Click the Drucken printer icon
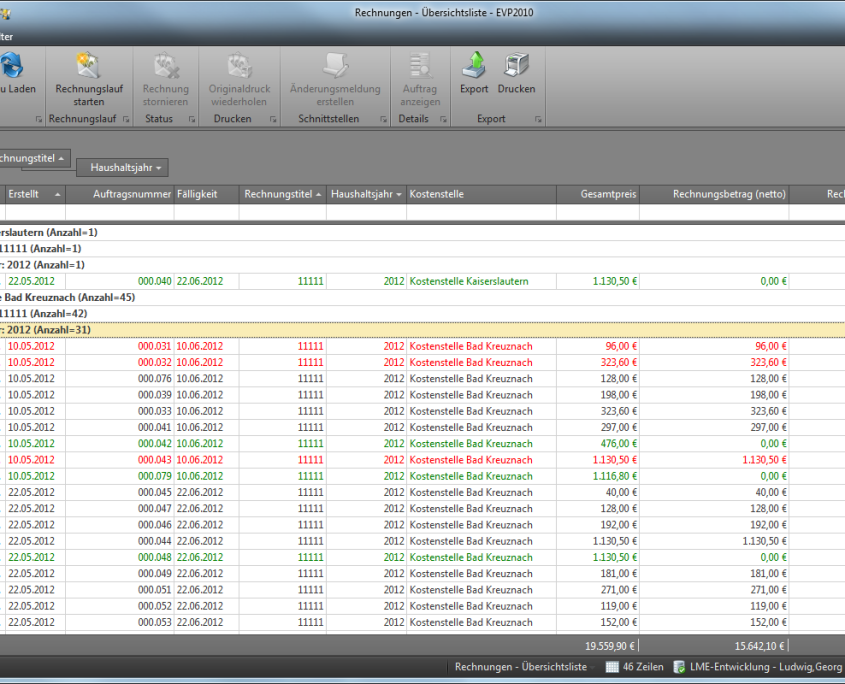The image size is (845, 684). coord(516,65)
